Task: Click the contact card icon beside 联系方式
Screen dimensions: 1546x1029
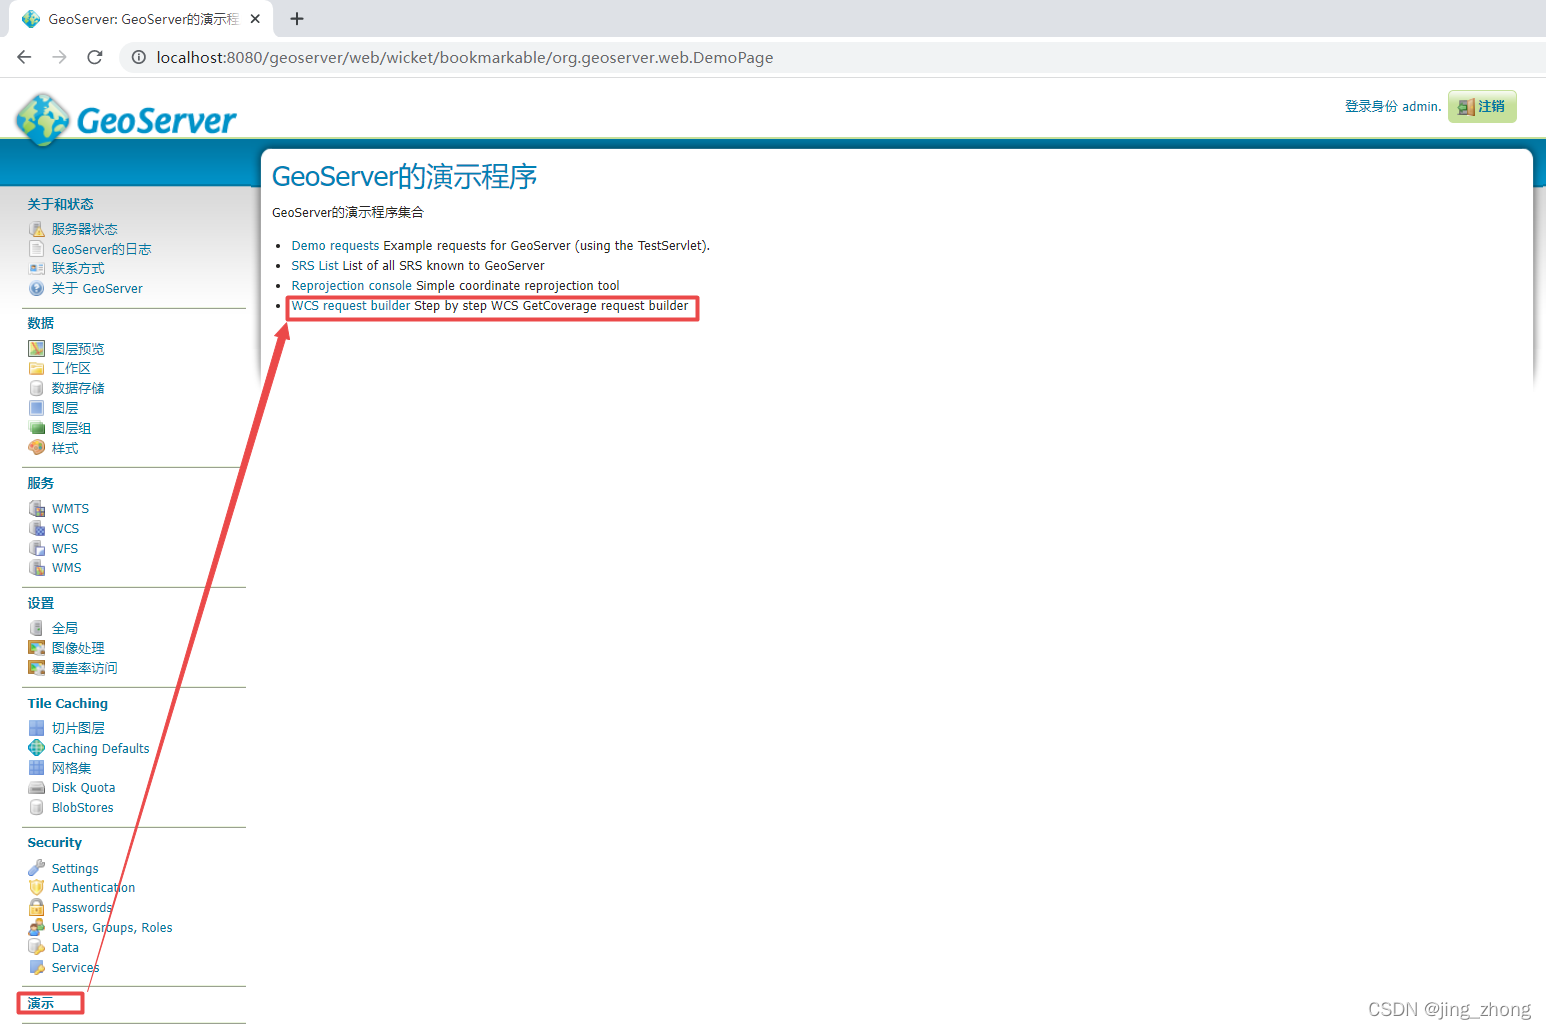Action: (x=37, y=268)
